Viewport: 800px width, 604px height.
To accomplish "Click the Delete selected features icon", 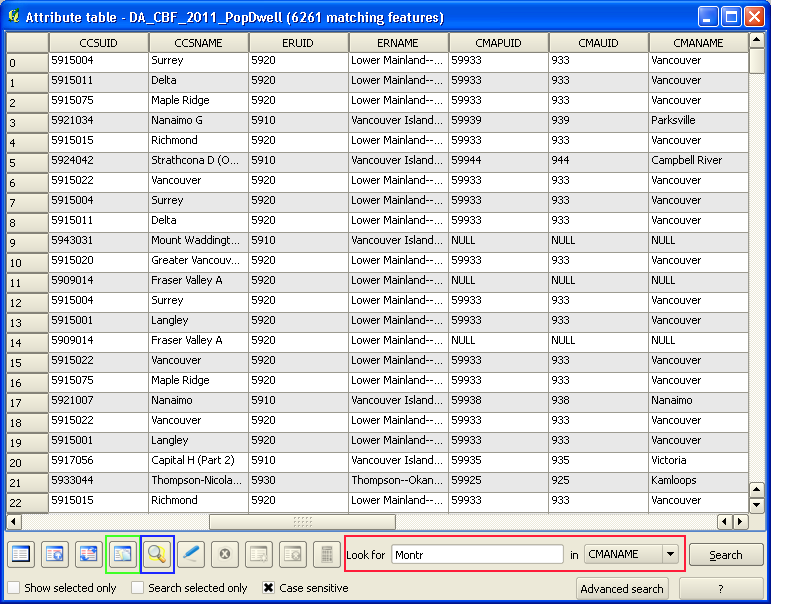I will pyautogui.click(x=225, y=554).
